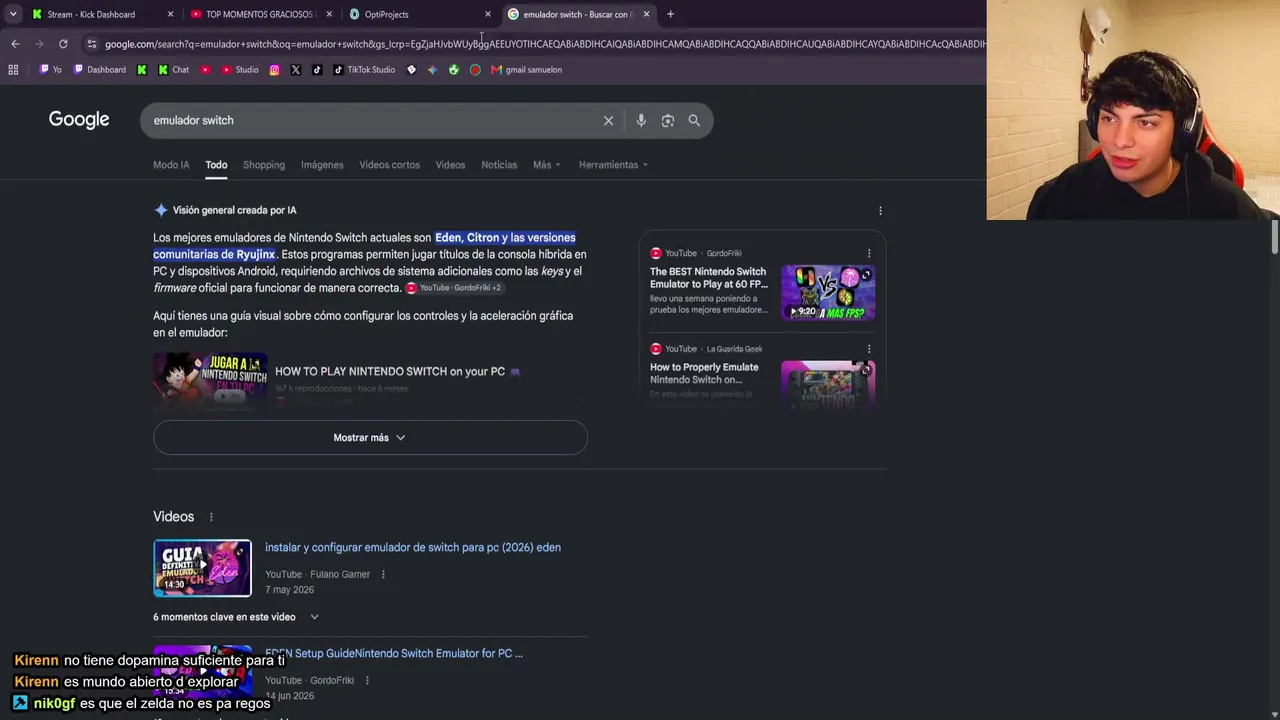Open the tab search dropdown arrow
This screenshot has height=720, width=1280.
(x=13, y=14)
